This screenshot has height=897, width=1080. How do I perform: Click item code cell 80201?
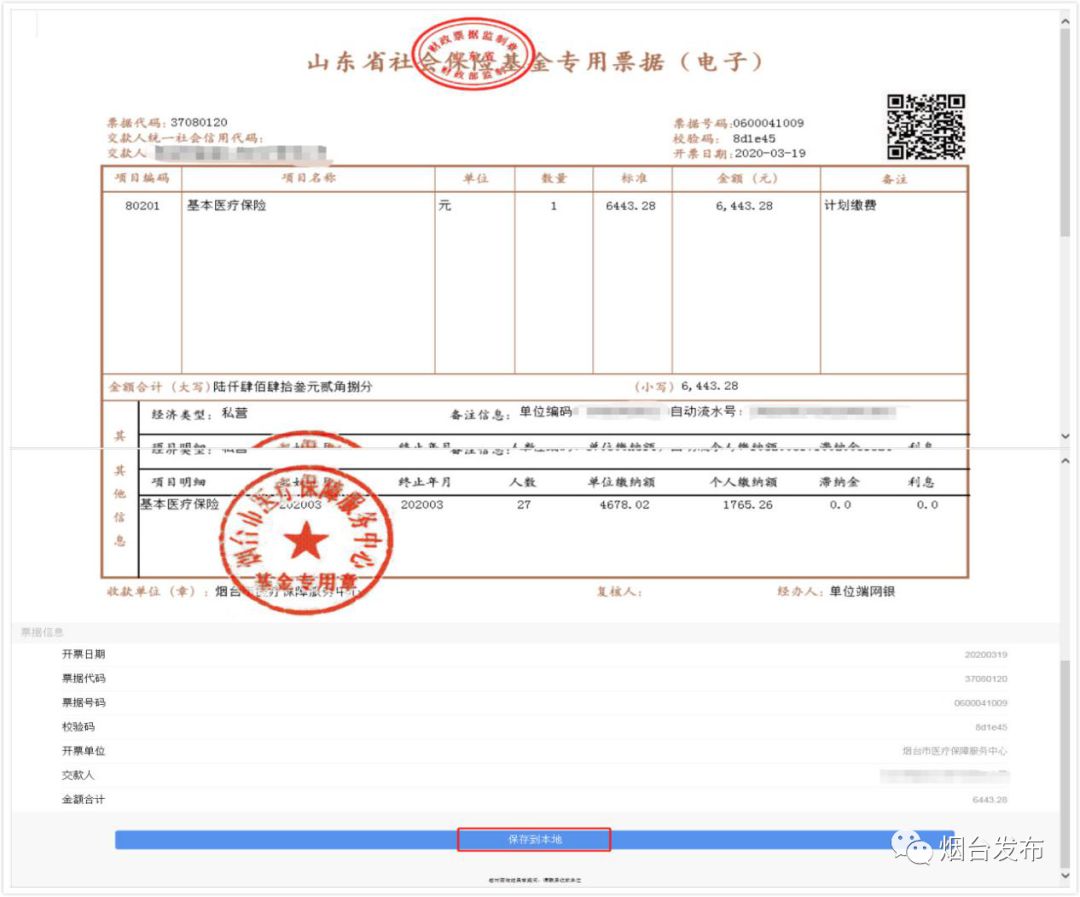point(142,205)
